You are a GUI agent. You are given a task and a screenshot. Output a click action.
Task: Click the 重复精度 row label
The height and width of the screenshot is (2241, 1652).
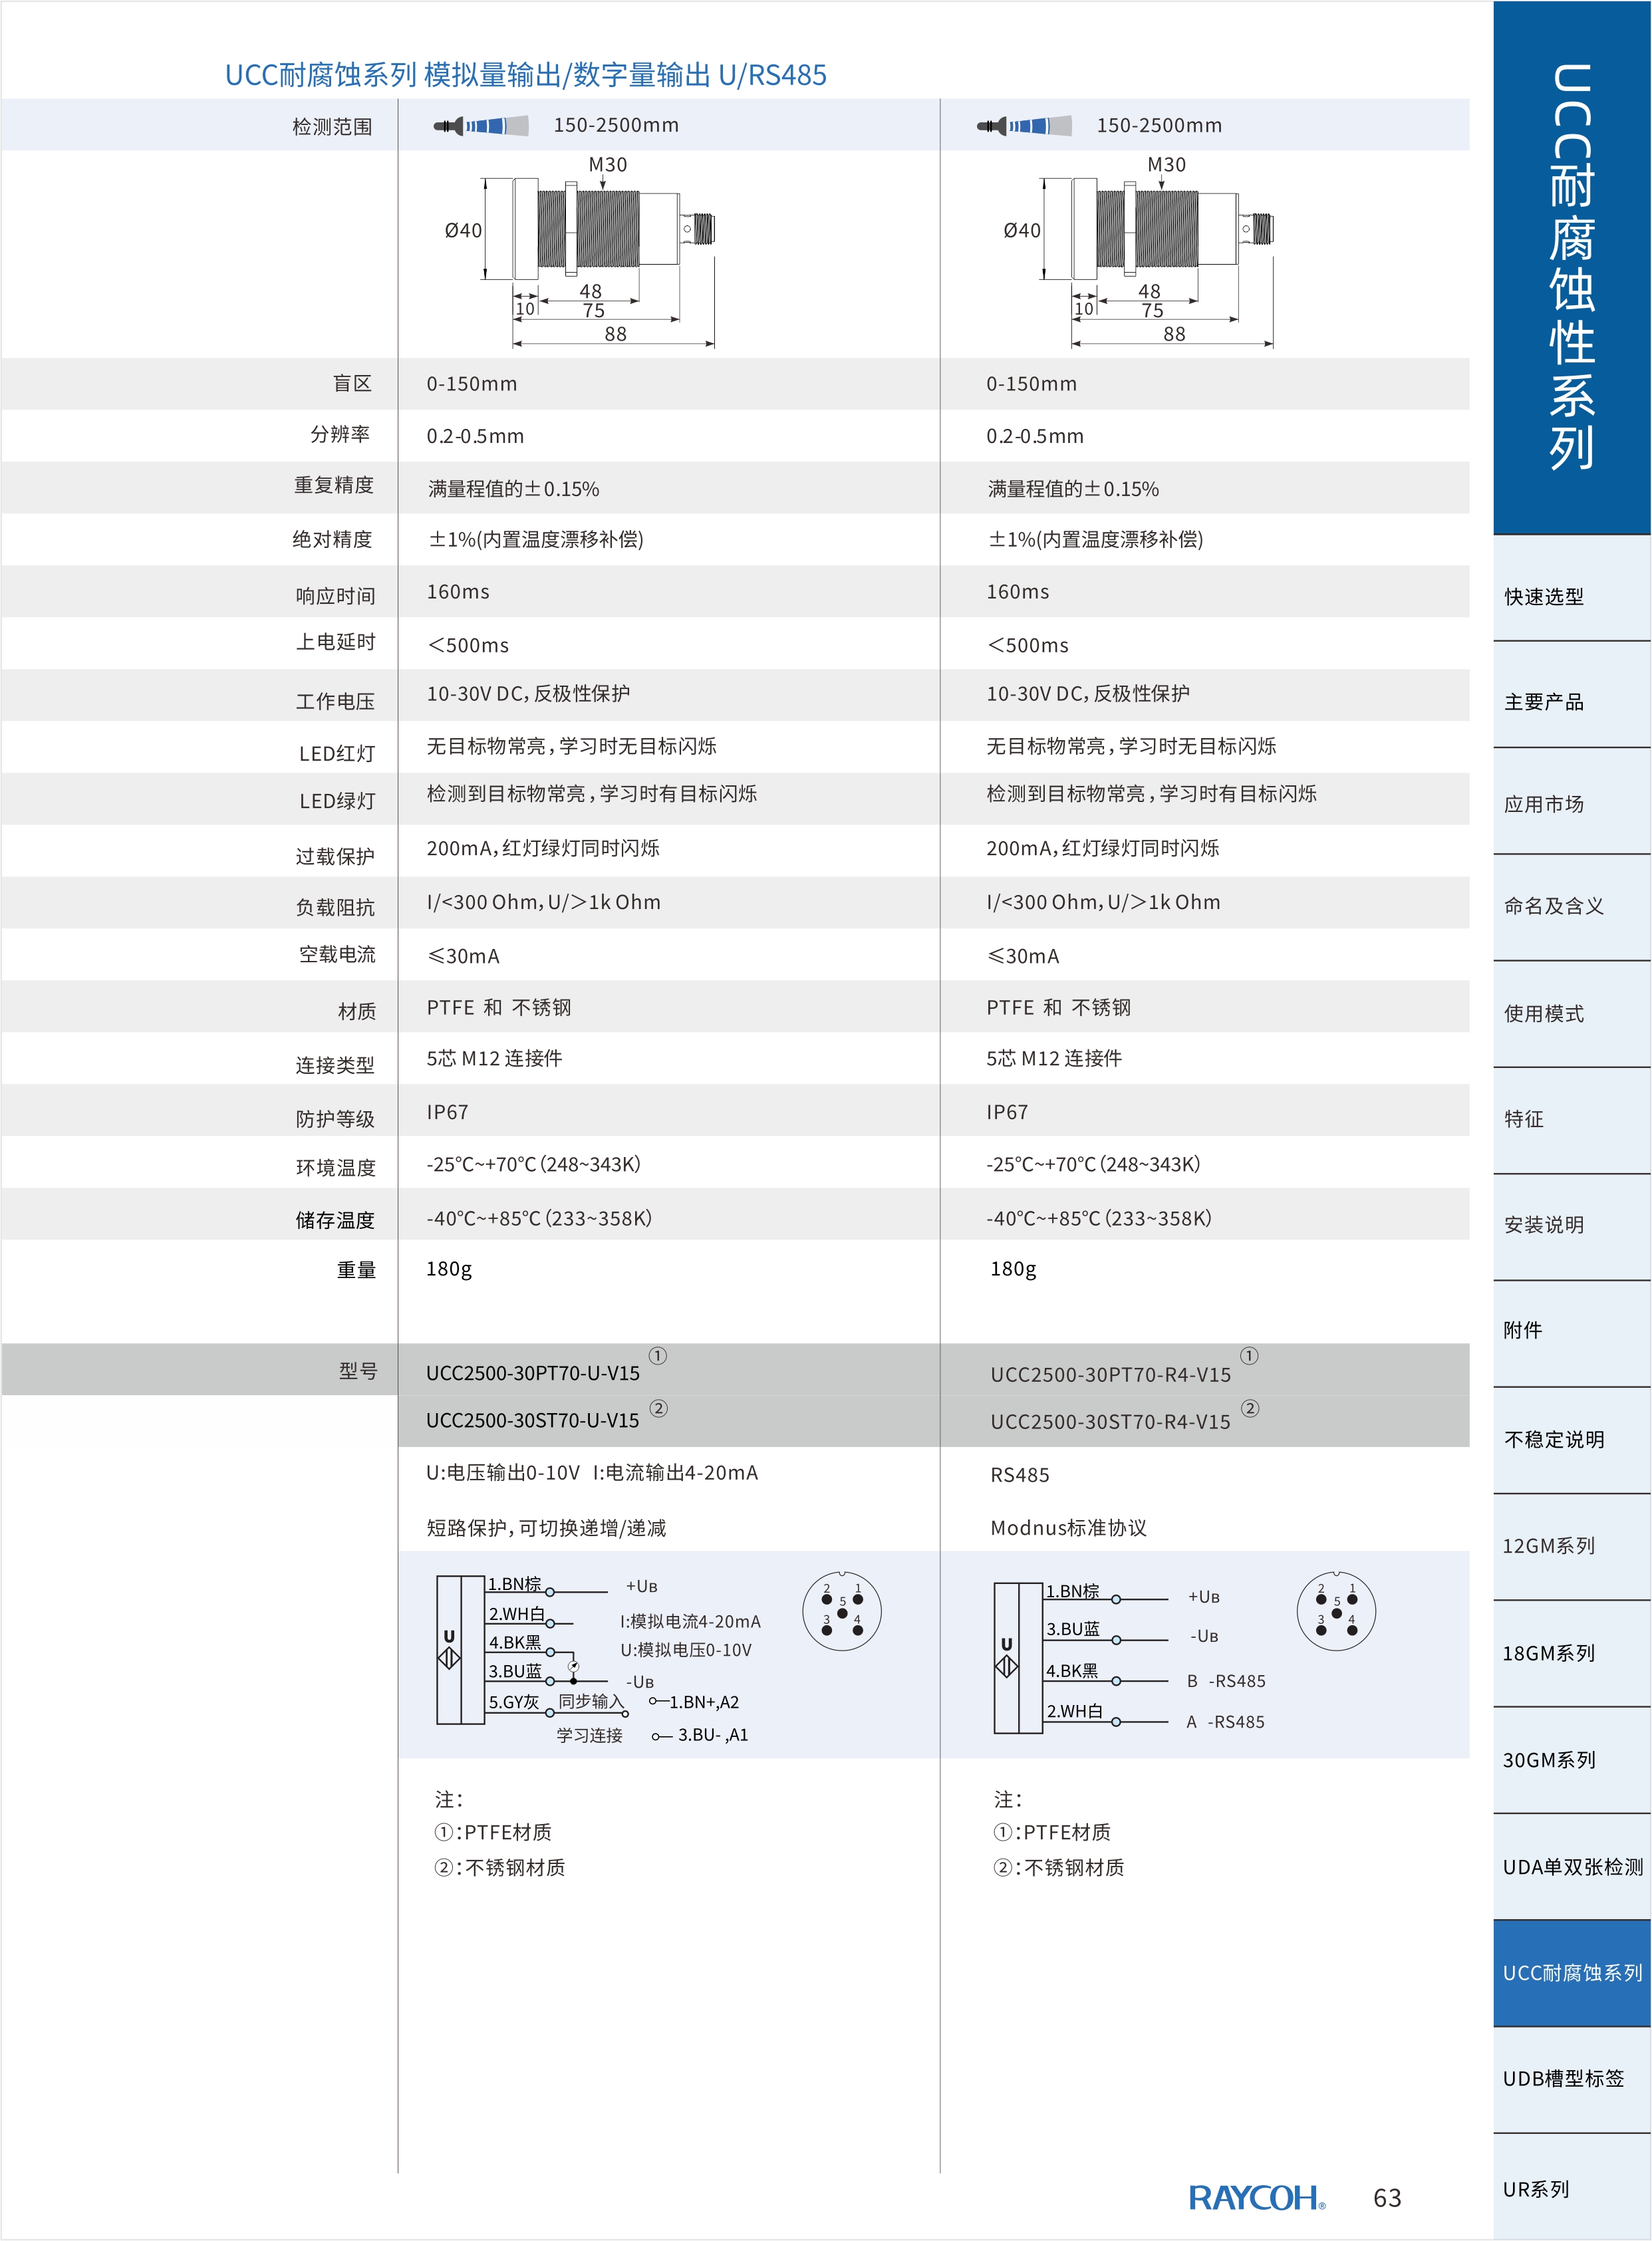(x=334, y=485)
